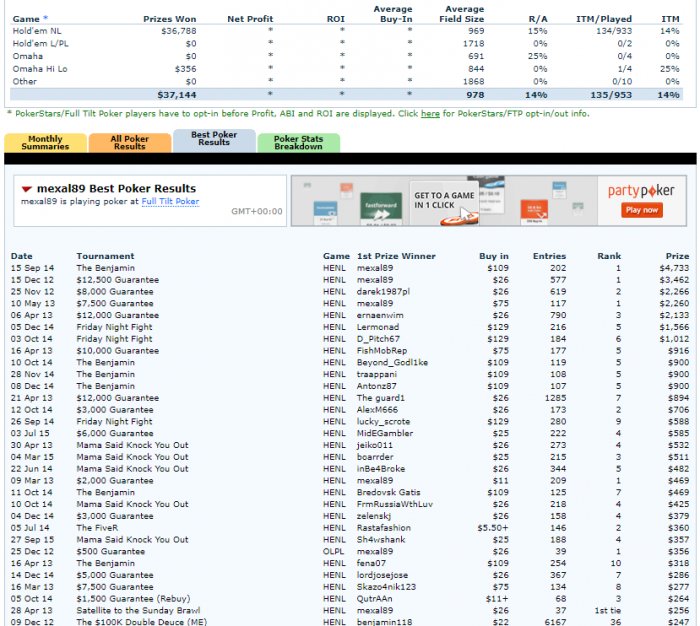Click the poker chip cursor graphic in banner
The height and width of the screenshot is (626, 700).
pyautogui.click(x=460, y=217)
